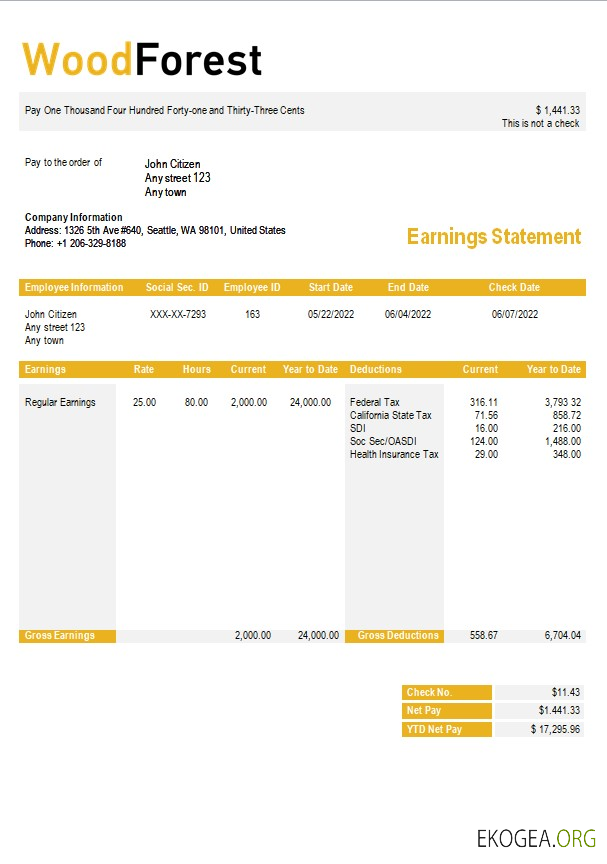Click the Gross Earnings label
This screenshot has width=607, height=864.
pyautogui.click(x=60, y=636)
